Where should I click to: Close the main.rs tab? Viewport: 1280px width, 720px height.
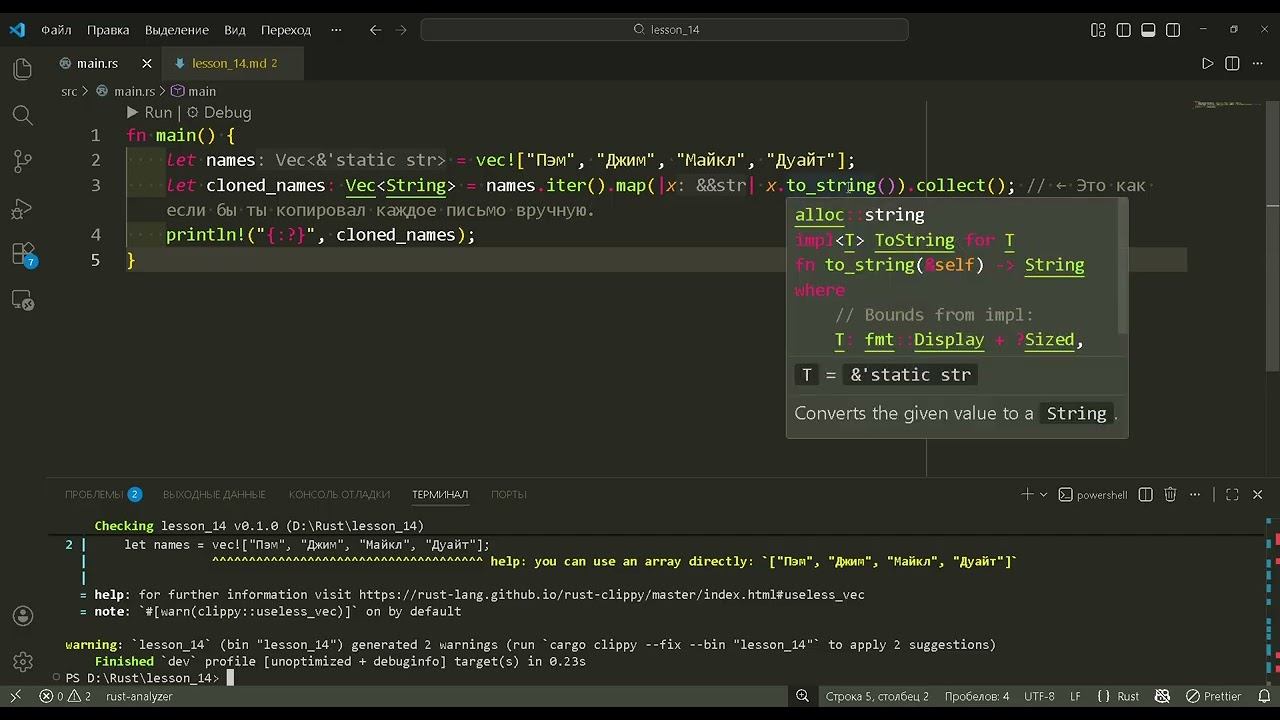click(147, 63)
